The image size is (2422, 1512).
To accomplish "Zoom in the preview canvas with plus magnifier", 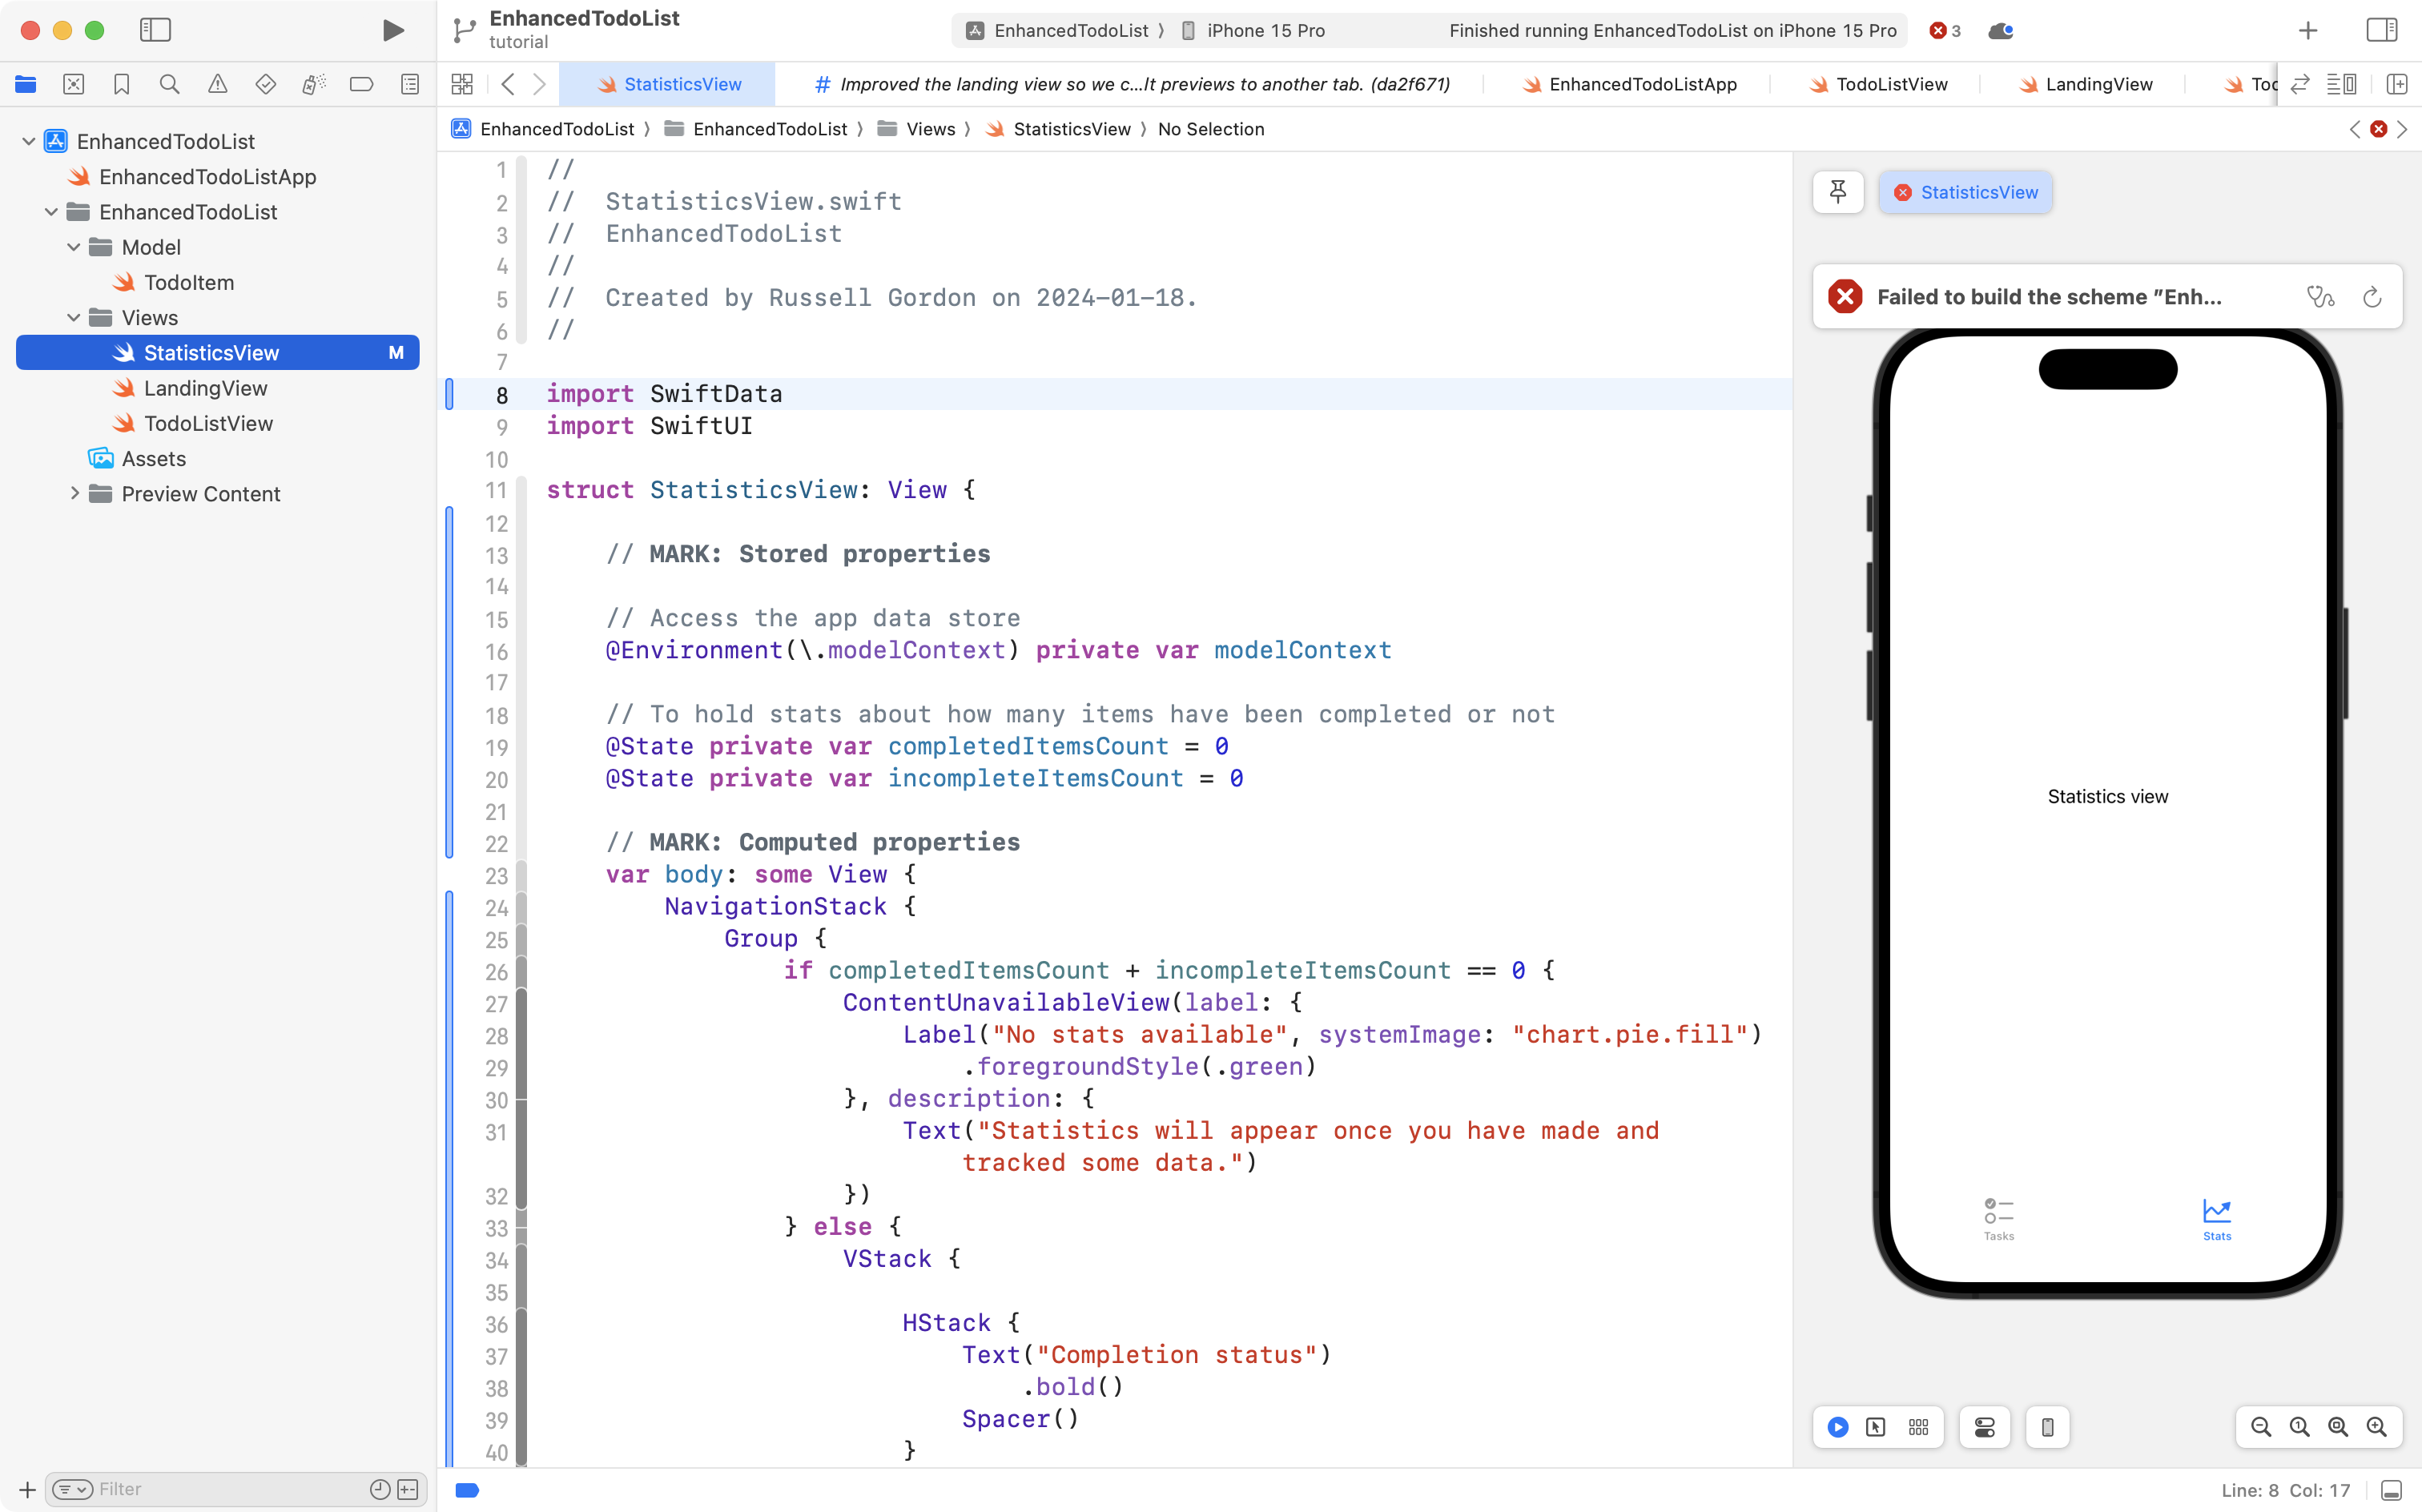I will (x=2378, y=1427).
